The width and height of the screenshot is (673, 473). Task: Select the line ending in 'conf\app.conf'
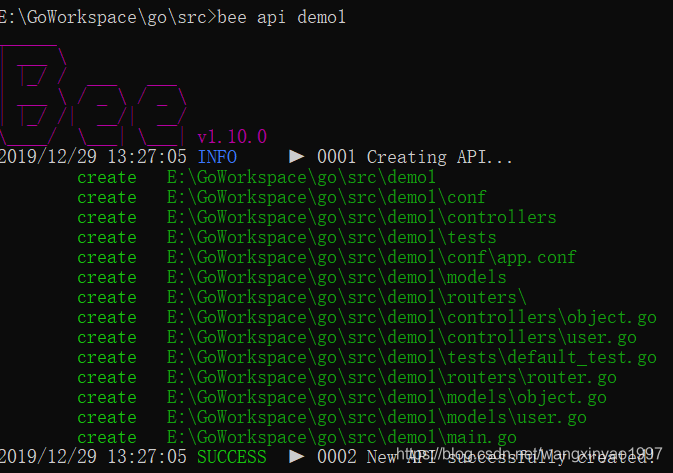click(371, 257)
